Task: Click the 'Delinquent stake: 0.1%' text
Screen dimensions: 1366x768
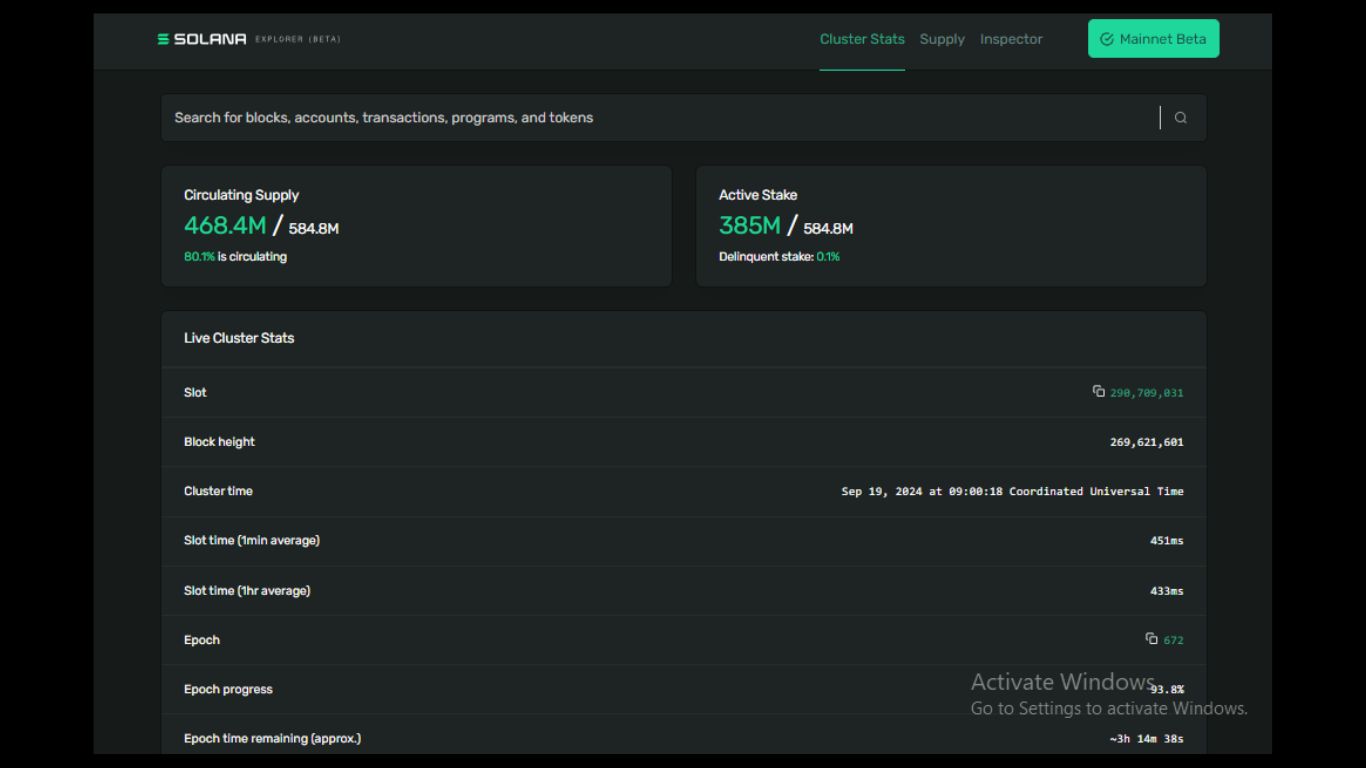Action: pos(779,257)
